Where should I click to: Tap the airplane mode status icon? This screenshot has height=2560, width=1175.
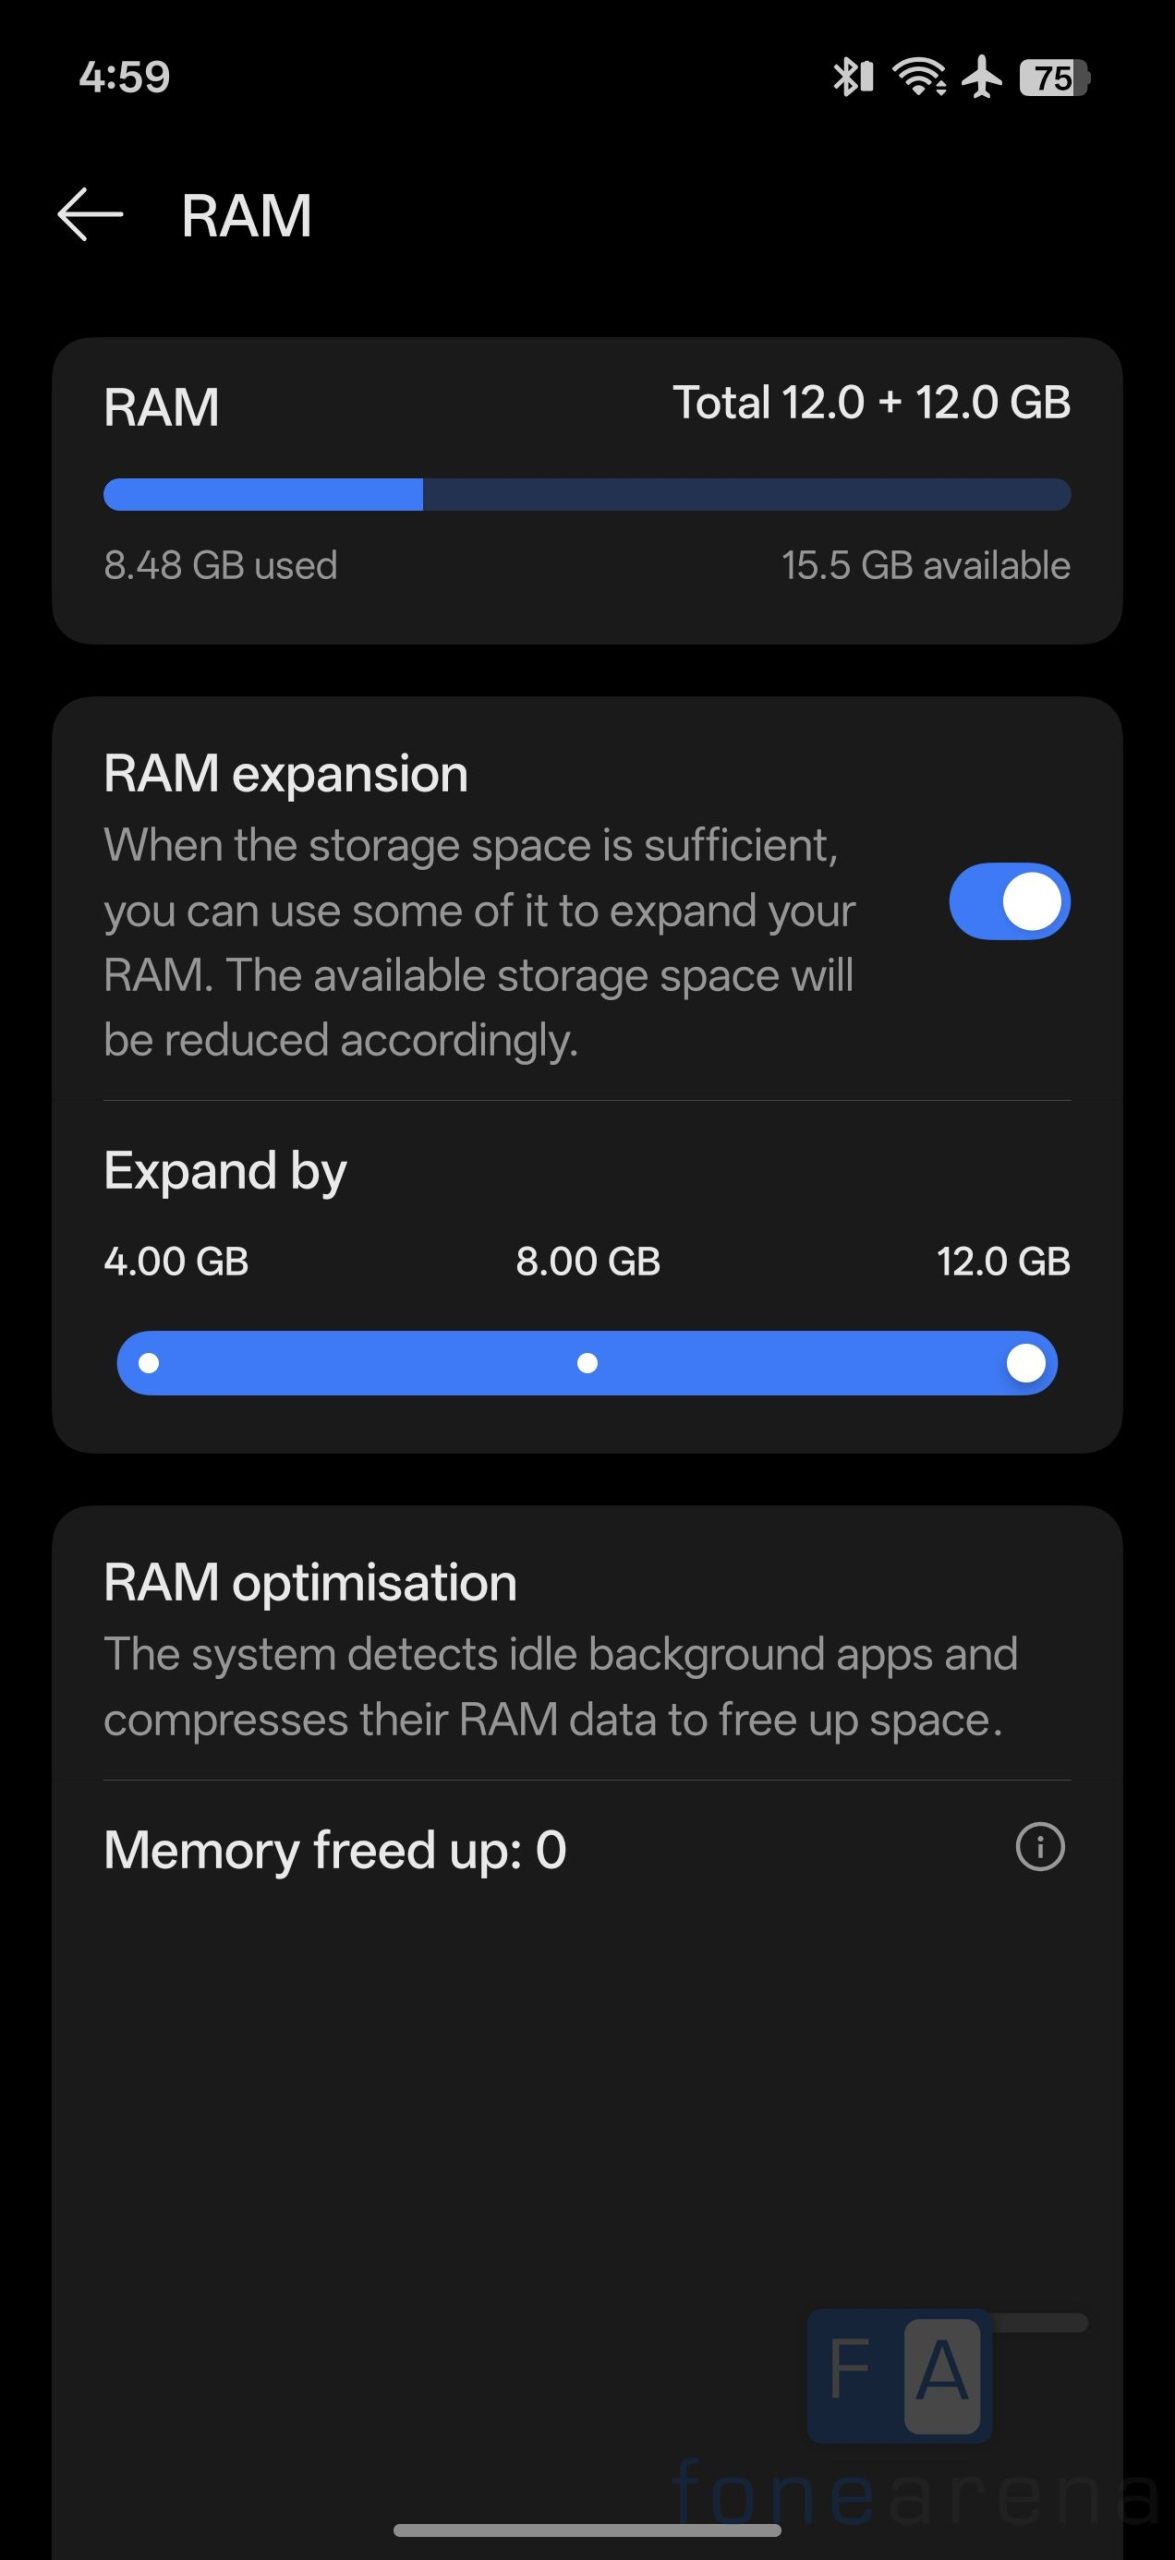[982, 77]
